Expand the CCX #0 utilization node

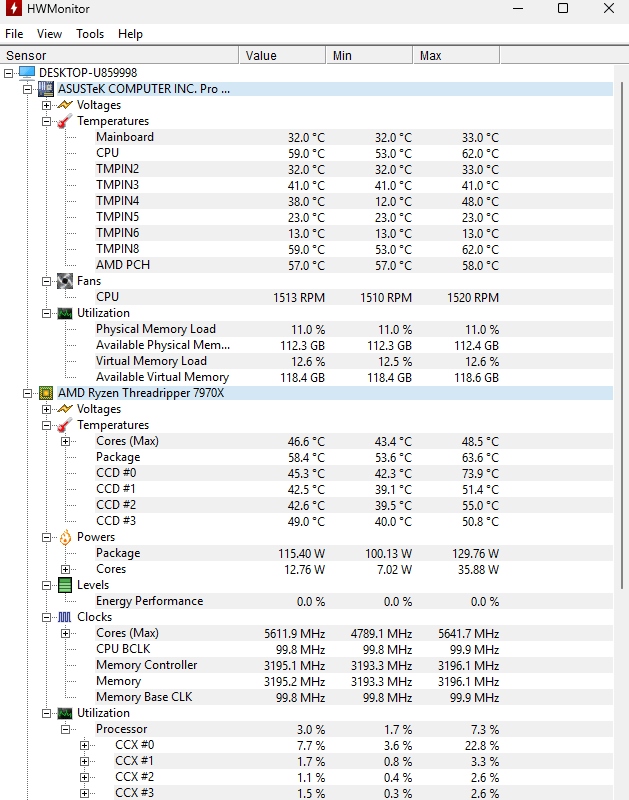pyautogui.click(x=85, y=745)
